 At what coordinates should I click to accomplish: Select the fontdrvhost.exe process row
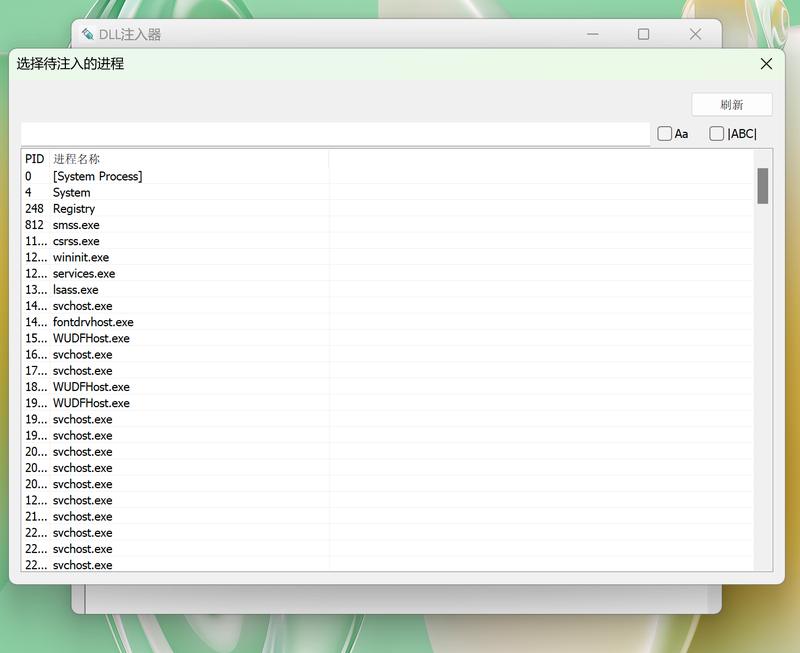click(x=388, y=322)
